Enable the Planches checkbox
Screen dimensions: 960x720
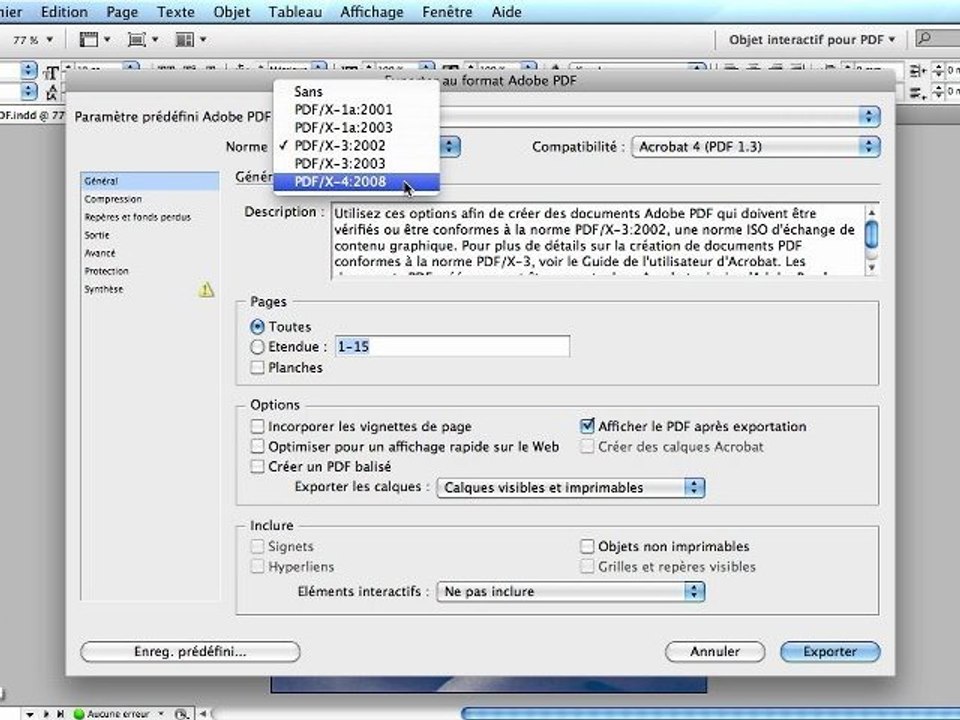coord(257,367)
